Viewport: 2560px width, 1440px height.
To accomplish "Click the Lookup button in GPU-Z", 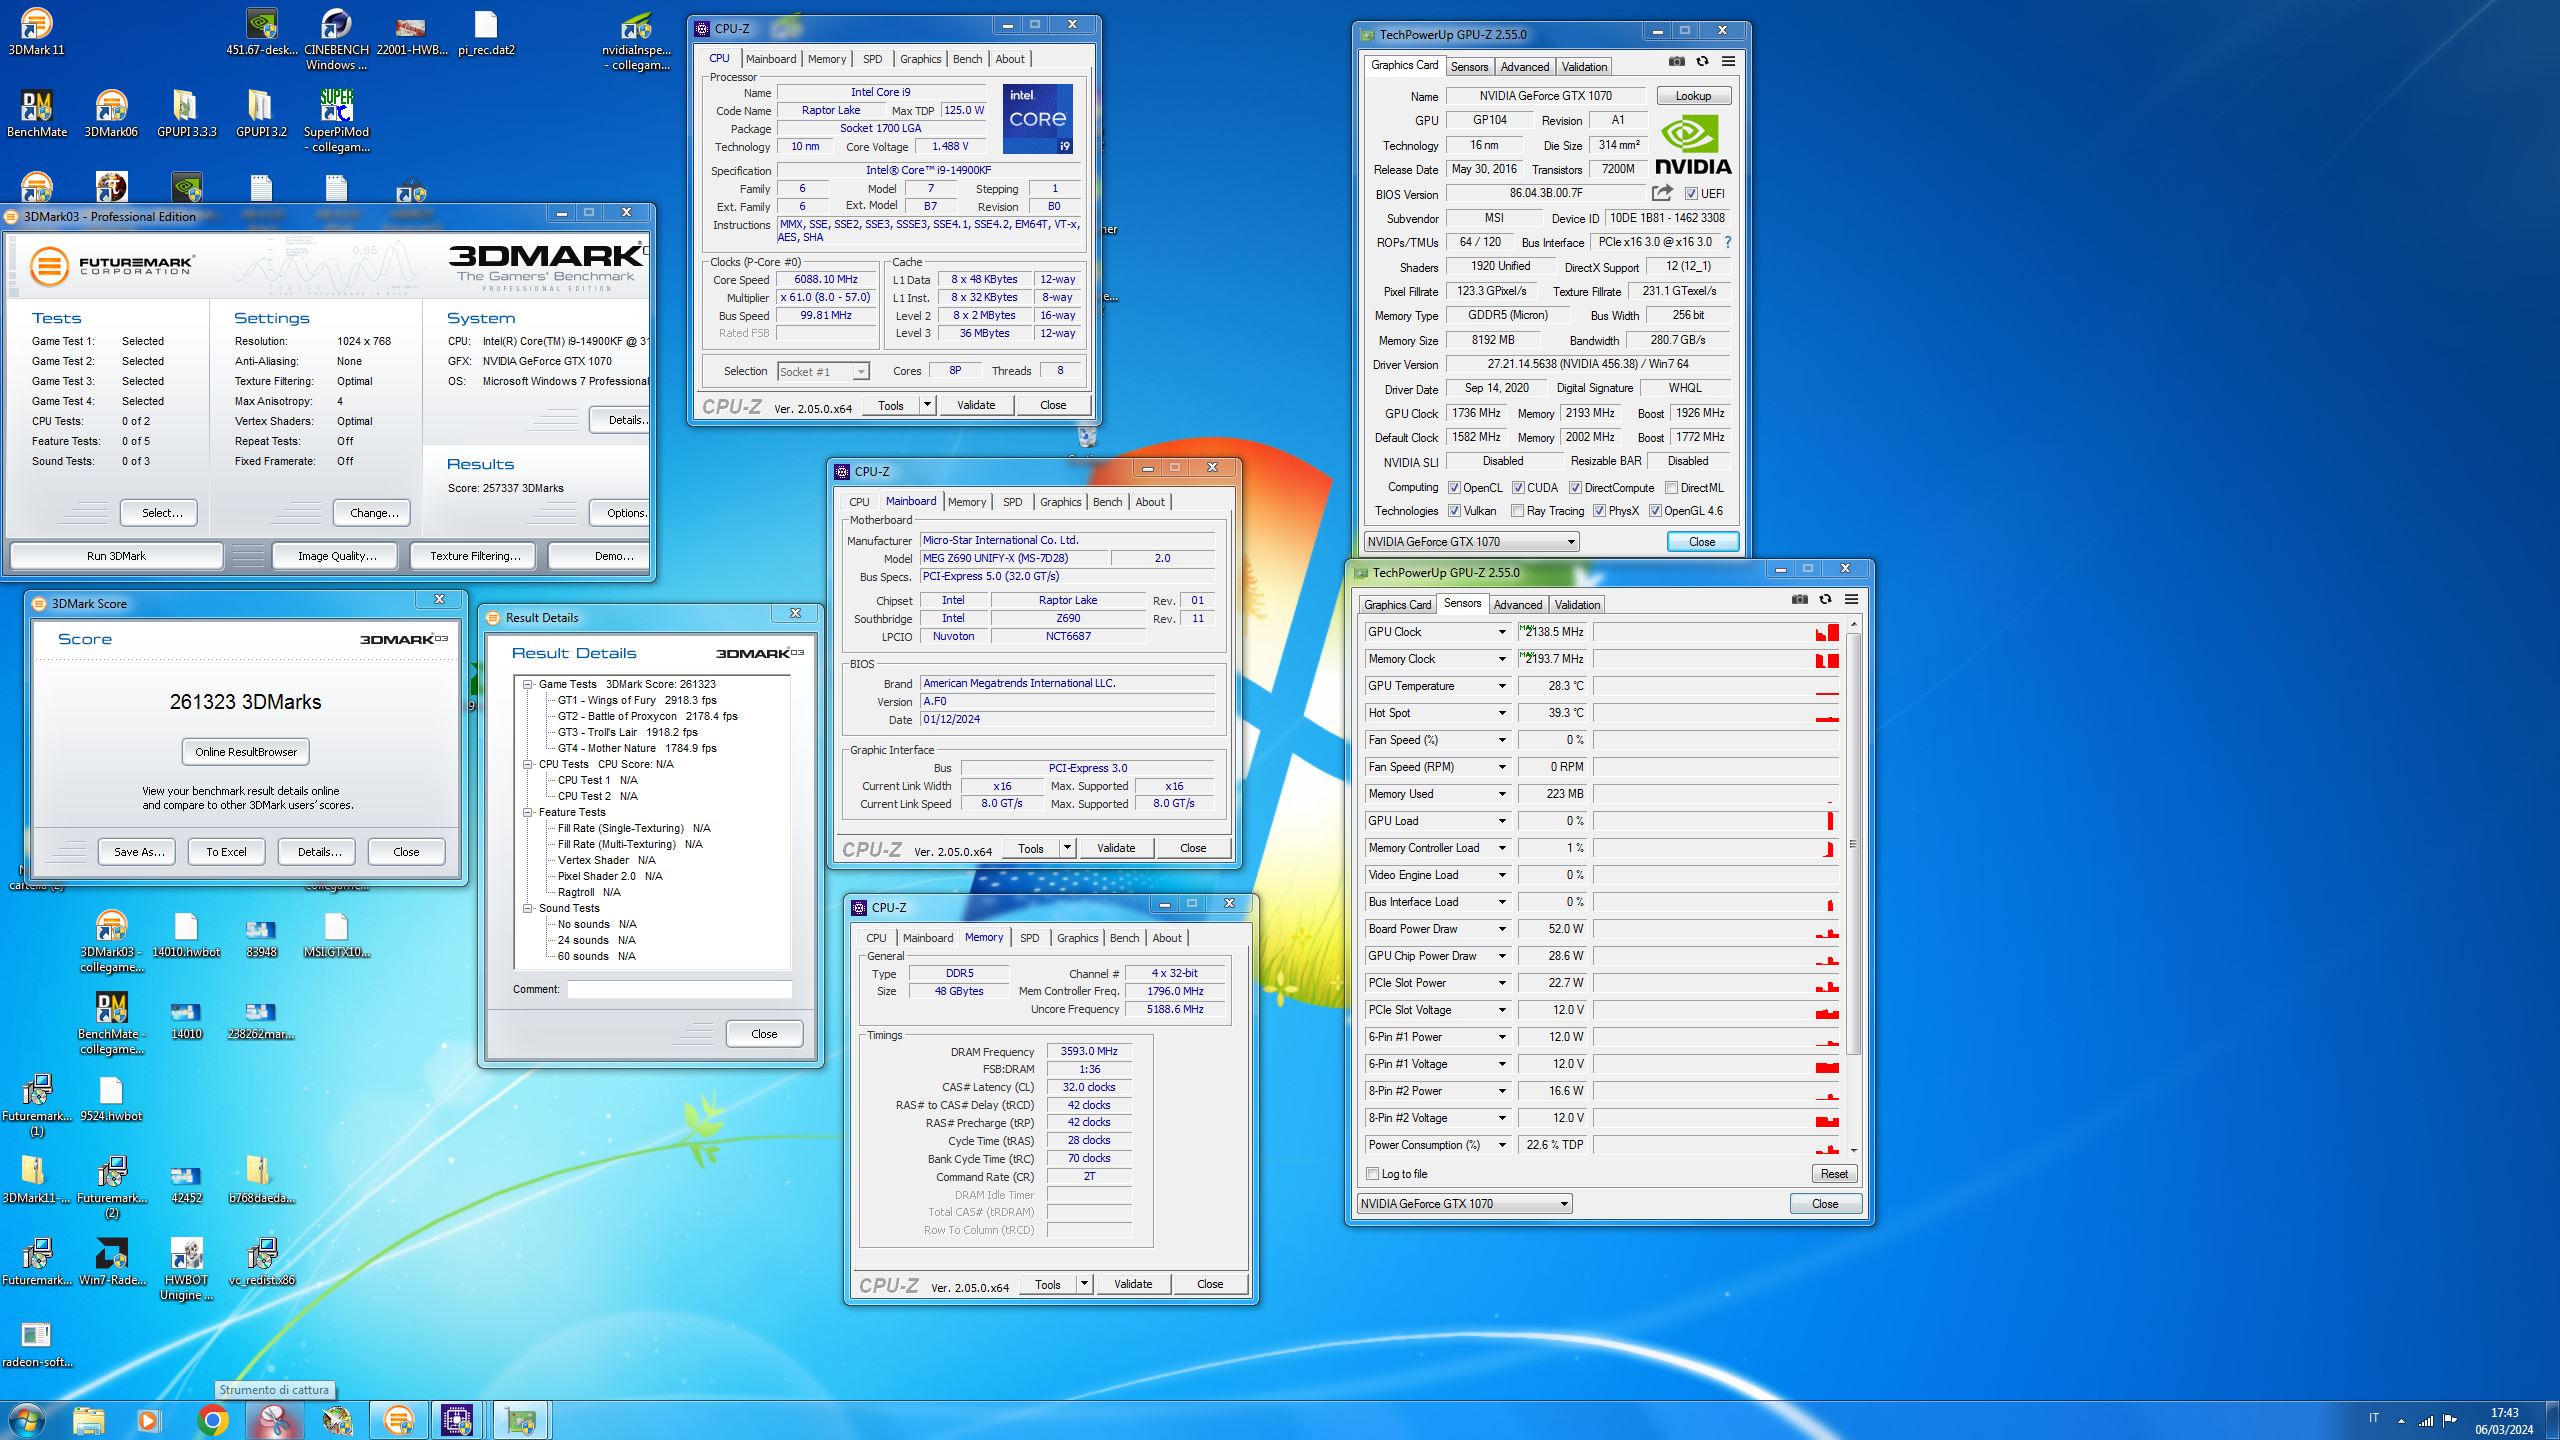I will coord(1693,96).
